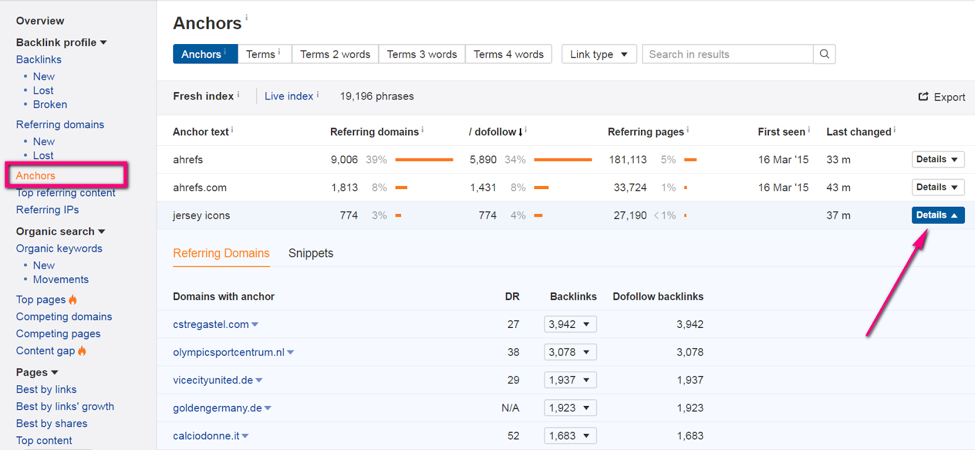
Task: Click orange referring domains bar for ahrefs
Action: click(x=424, y=159)
